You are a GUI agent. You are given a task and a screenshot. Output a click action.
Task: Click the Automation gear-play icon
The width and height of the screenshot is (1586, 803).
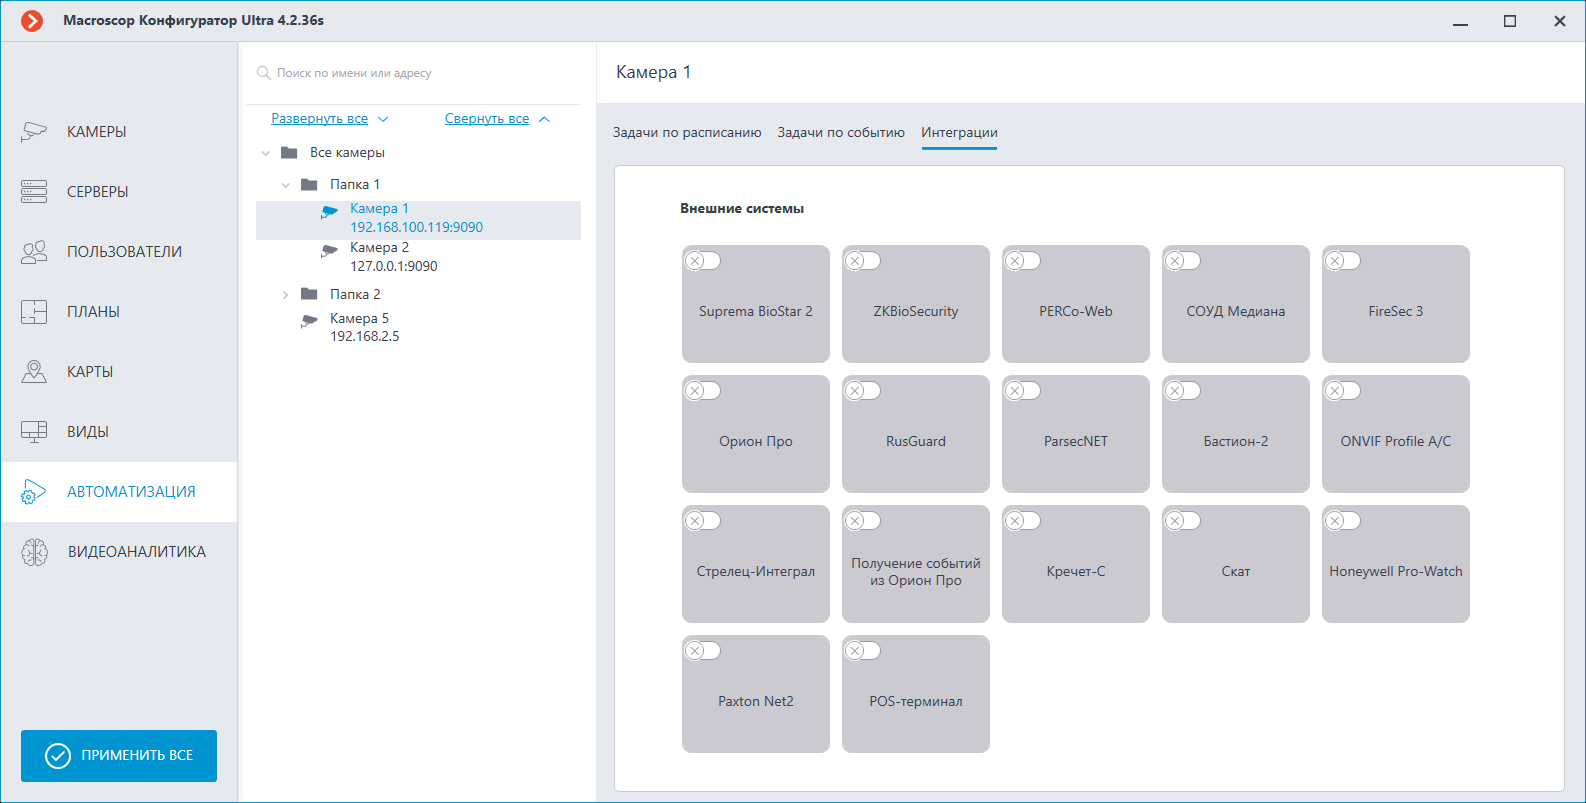(x=34, y=491)
